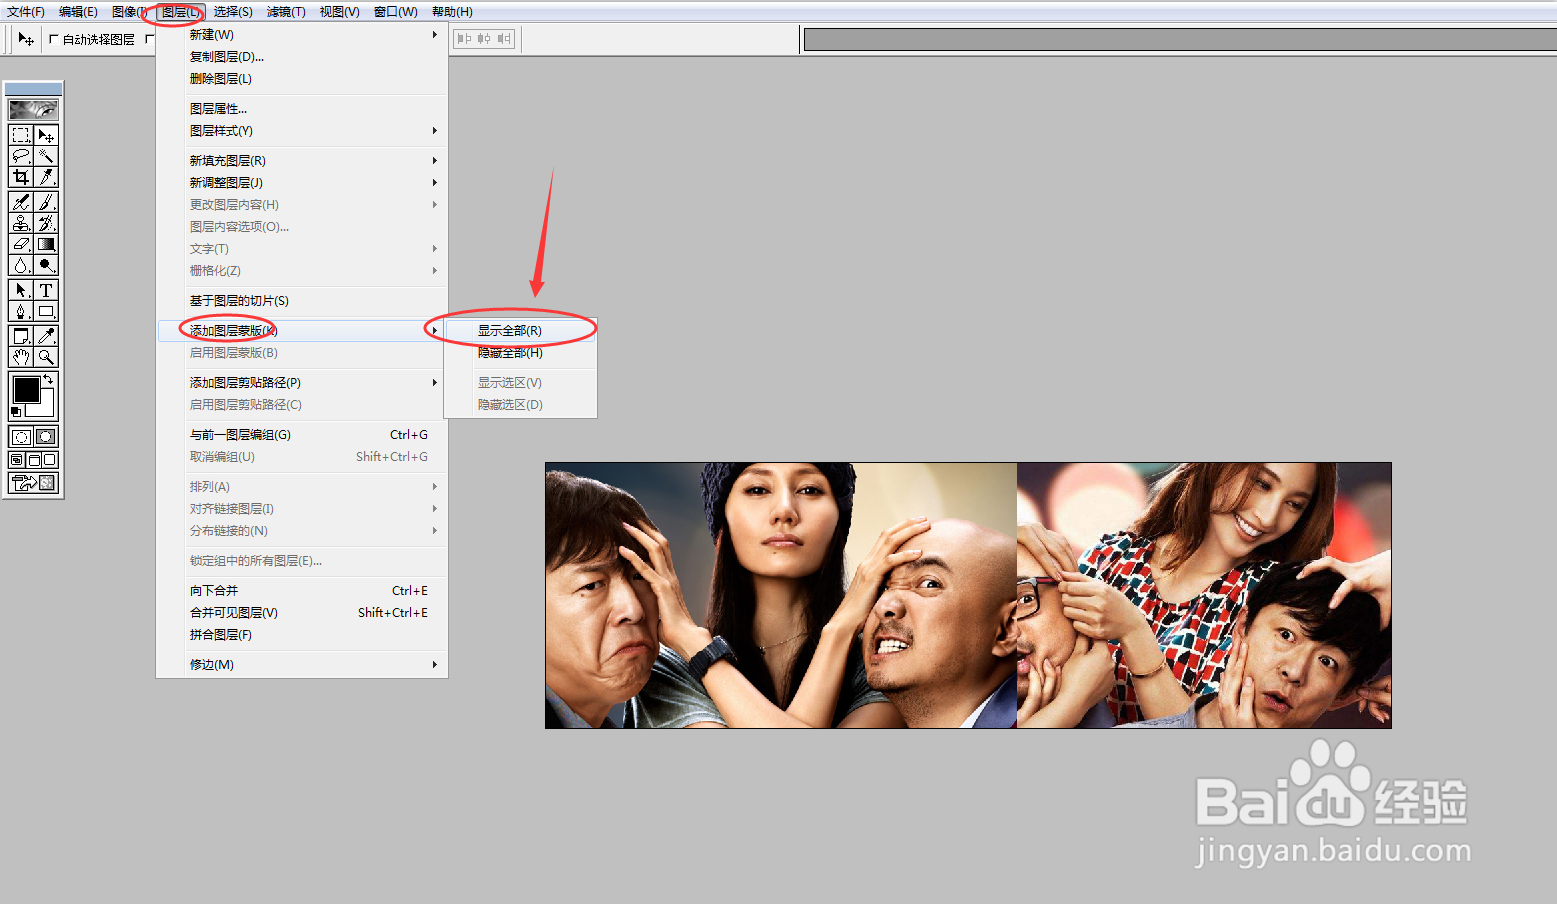Select the Pen tool

click(x=21, y=311)
